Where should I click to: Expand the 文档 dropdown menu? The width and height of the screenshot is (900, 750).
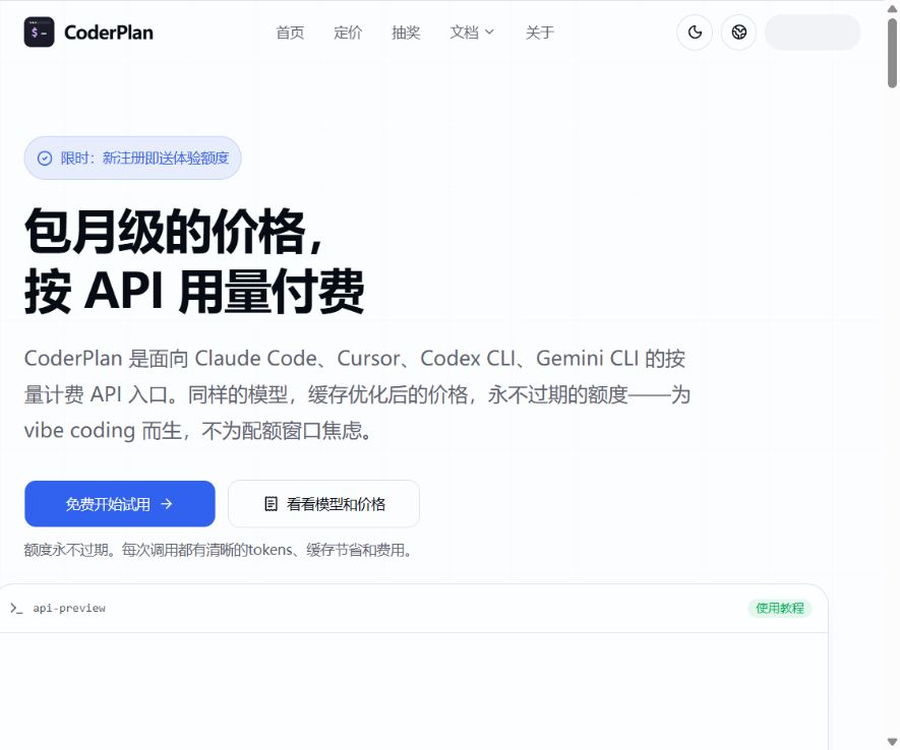472,33
